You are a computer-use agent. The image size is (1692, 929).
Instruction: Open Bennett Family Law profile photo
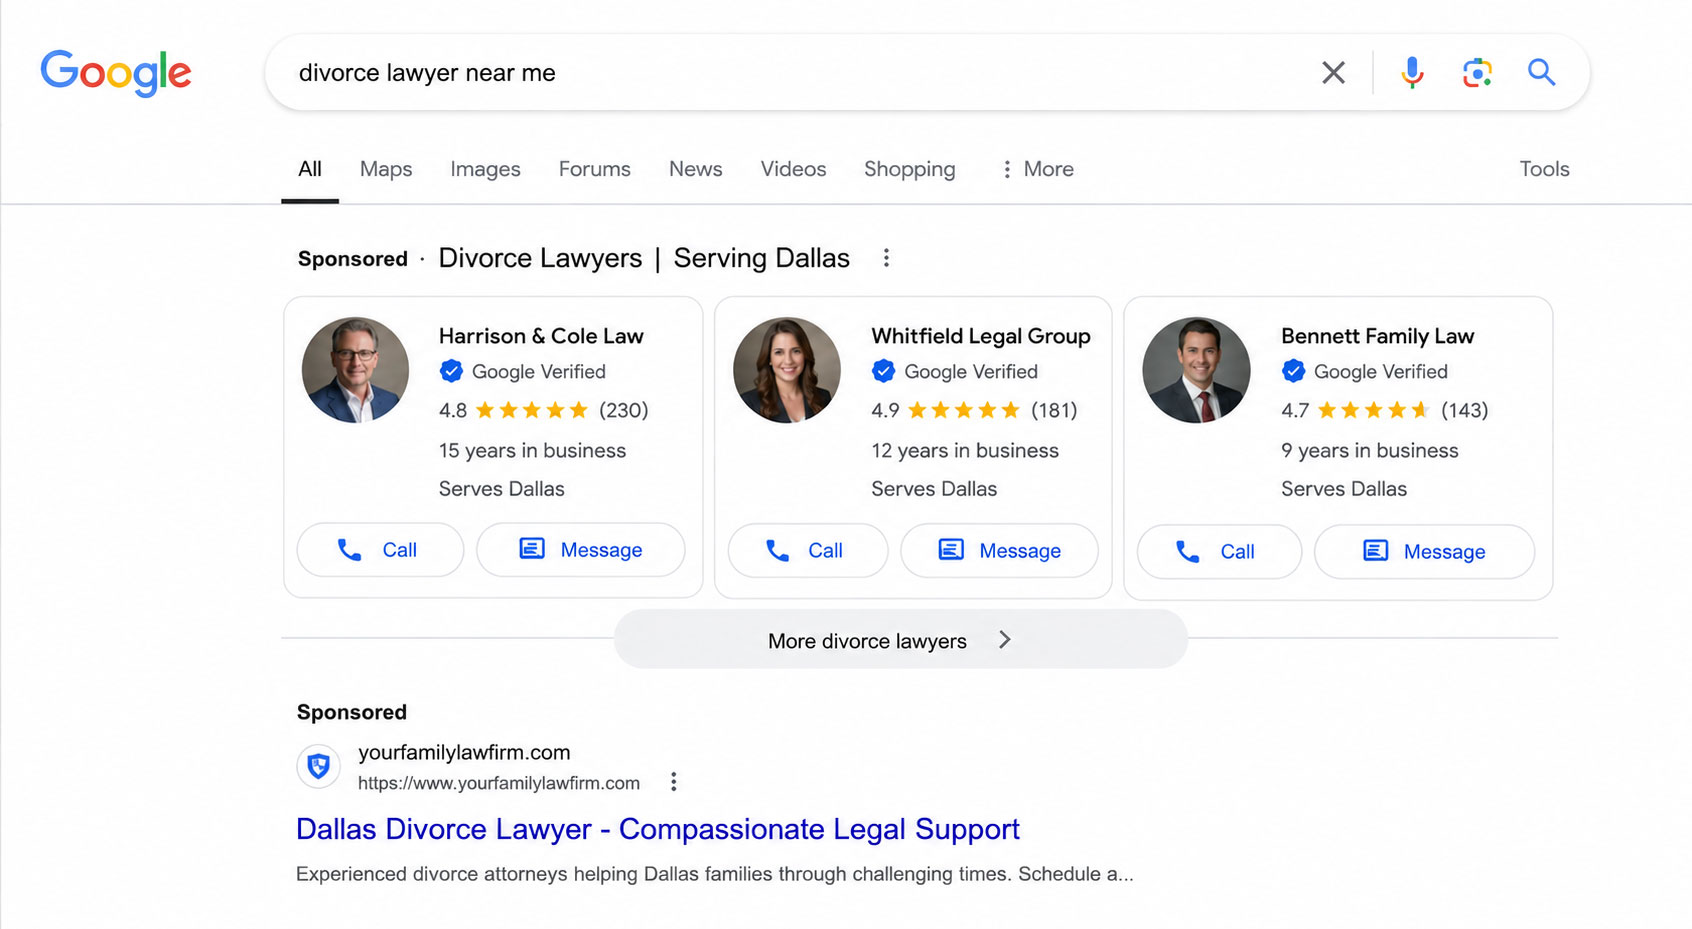[1196, 370]
